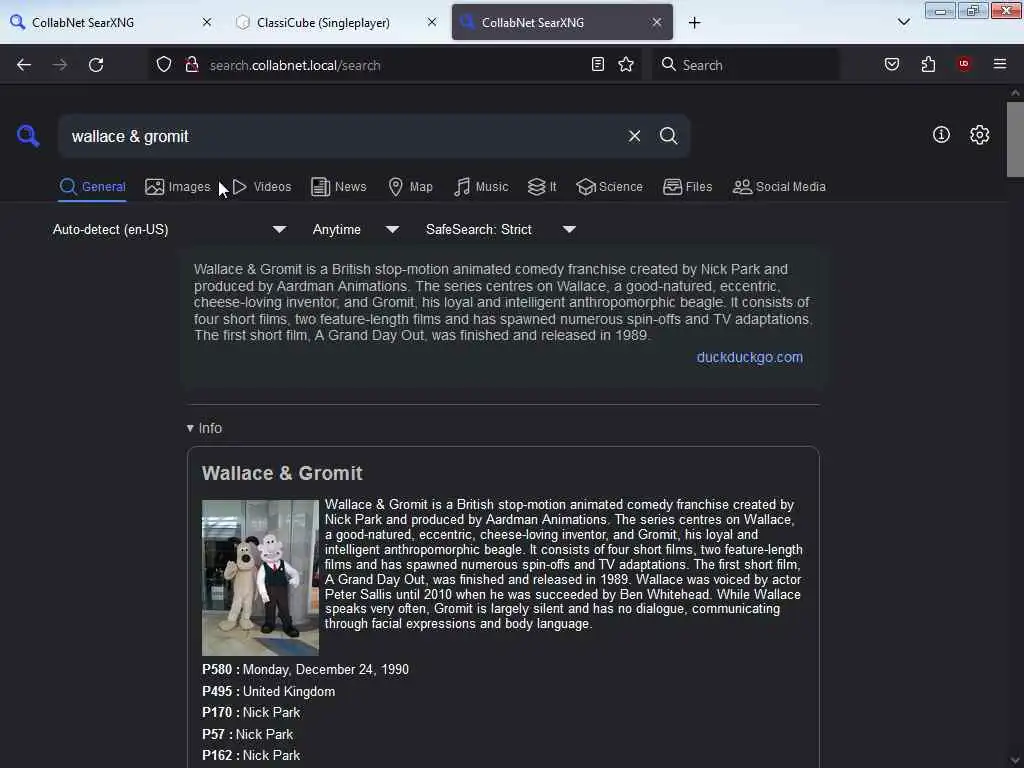
Task: Open Firefox application menu
Action: coord(999,64)
